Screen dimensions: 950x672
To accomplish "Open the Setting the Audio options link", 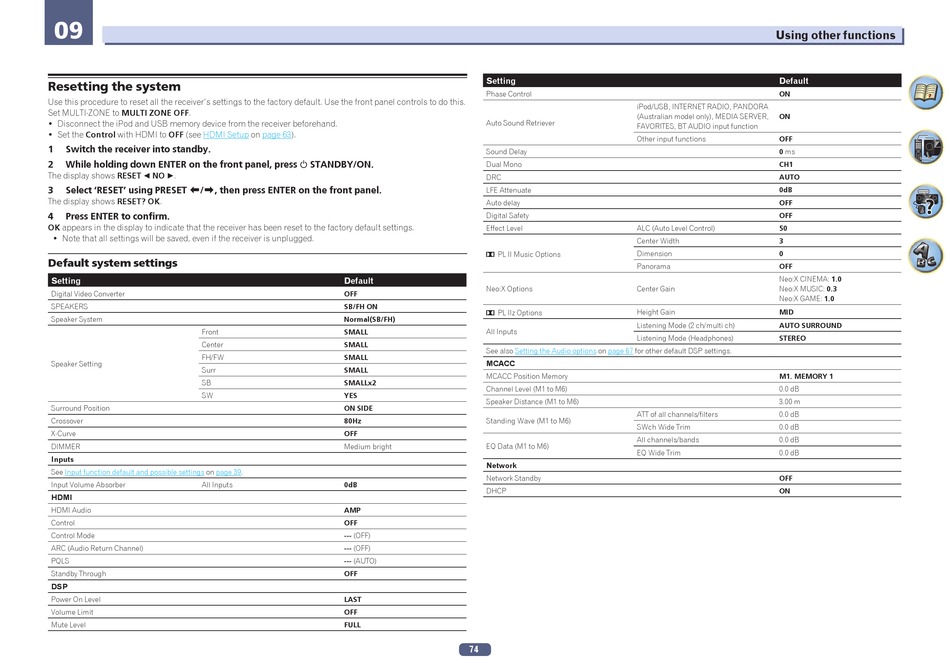I will tap(555, 351).
